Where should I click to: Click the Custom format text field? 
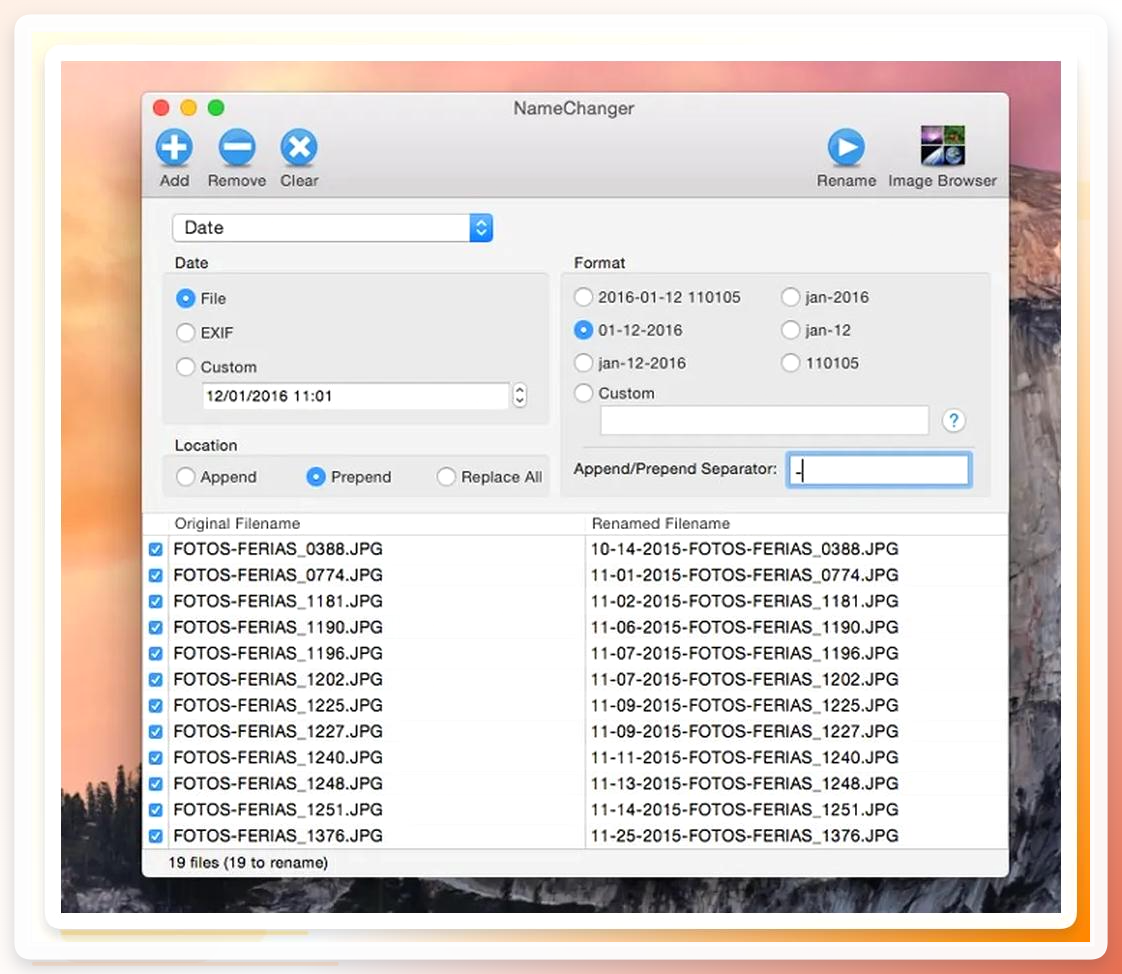[x=764, y=420]
